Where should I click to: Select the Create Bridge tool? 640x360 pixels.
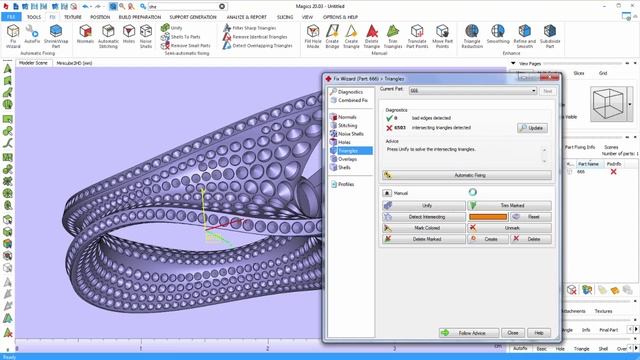pyautogui.click(x=332, y=36)
